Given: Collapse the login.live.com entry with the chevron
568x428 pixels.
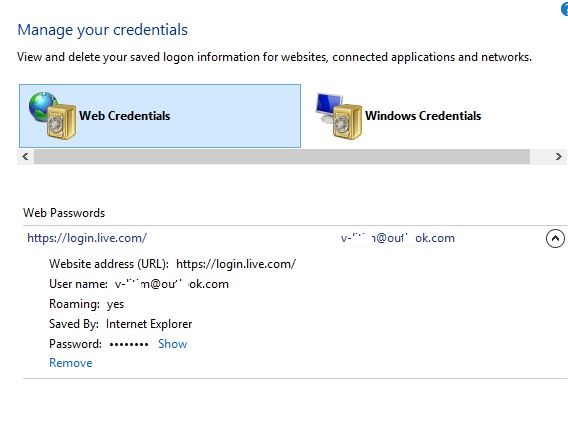Looking at the screenshot, I should pos(555,239).
